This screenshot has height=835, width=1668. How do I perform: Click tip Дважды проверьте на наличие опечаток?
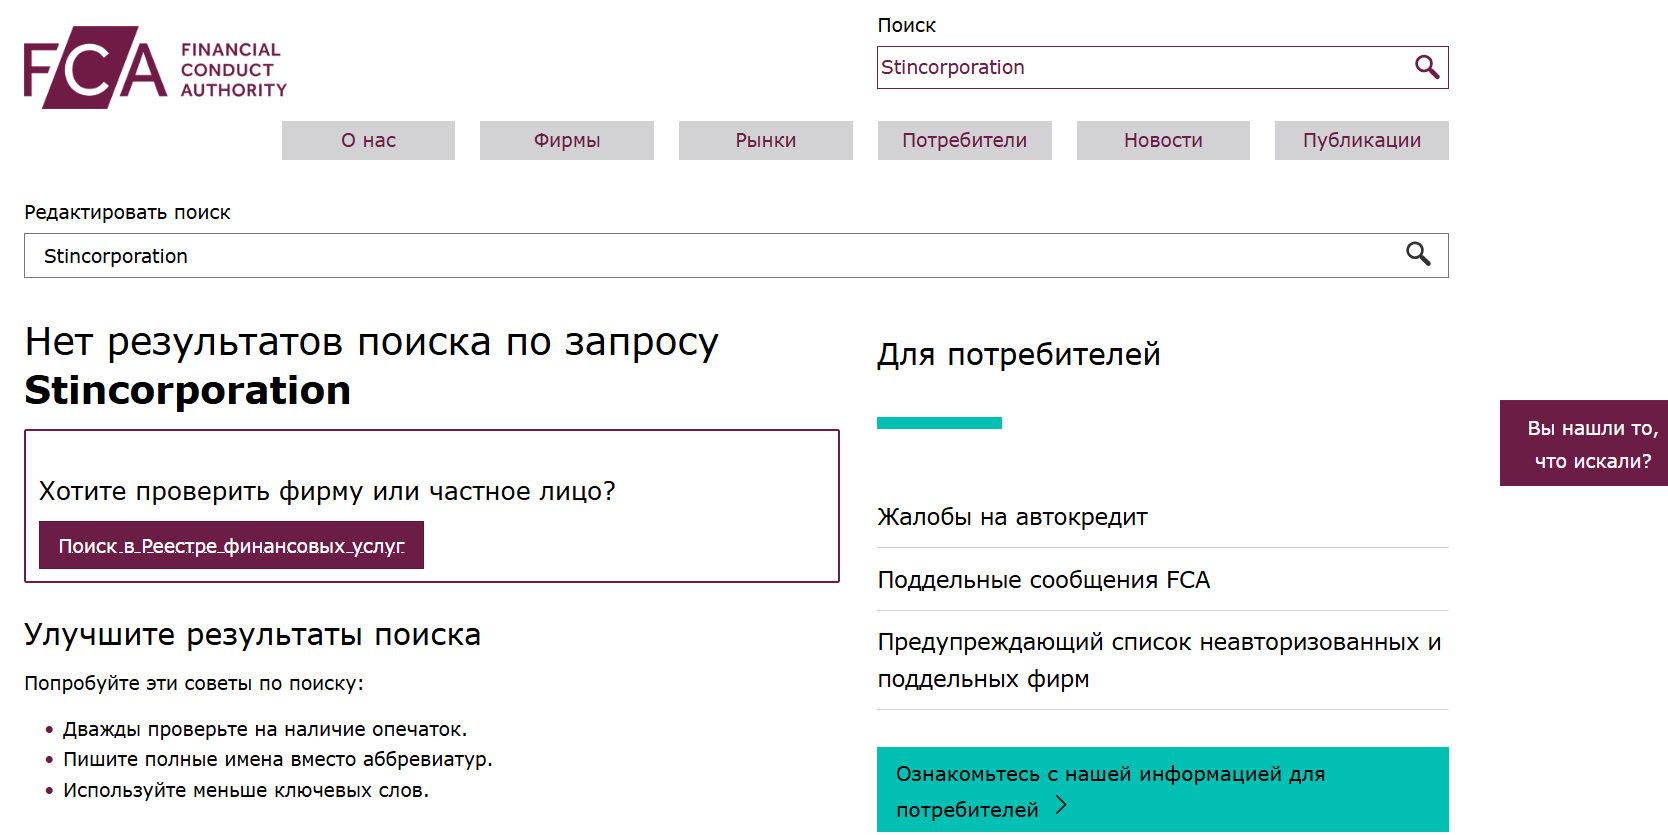tap(265, 729)
